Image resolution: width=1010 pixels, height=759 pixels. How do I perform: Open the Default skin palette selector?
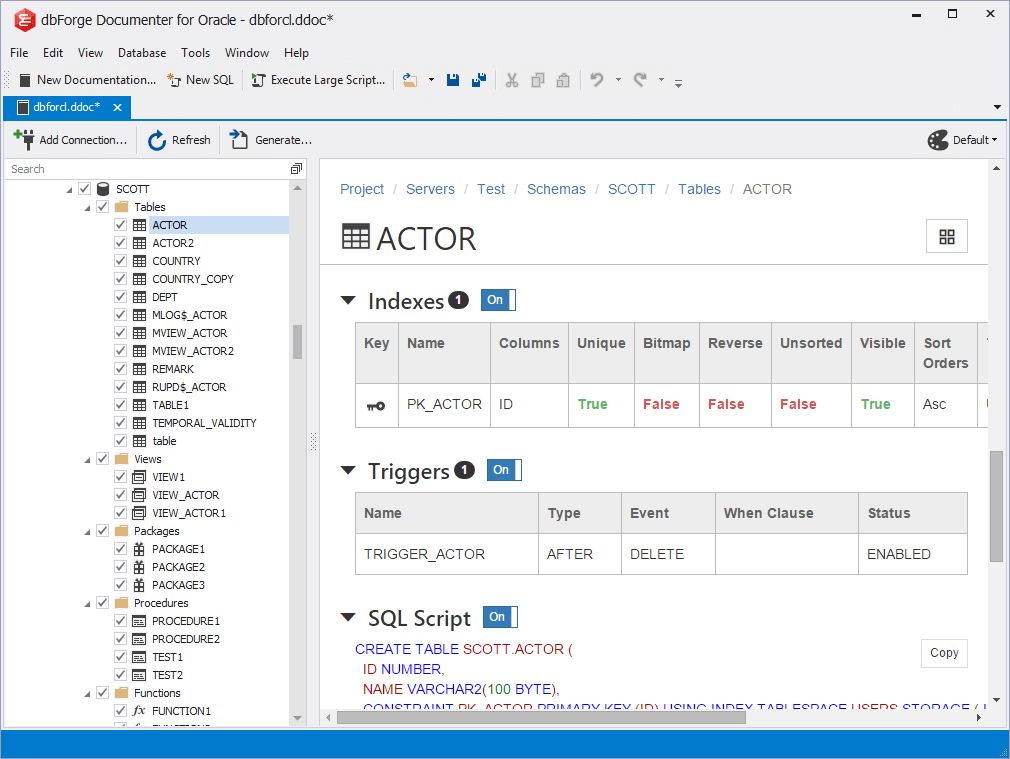tap(961, 140)
